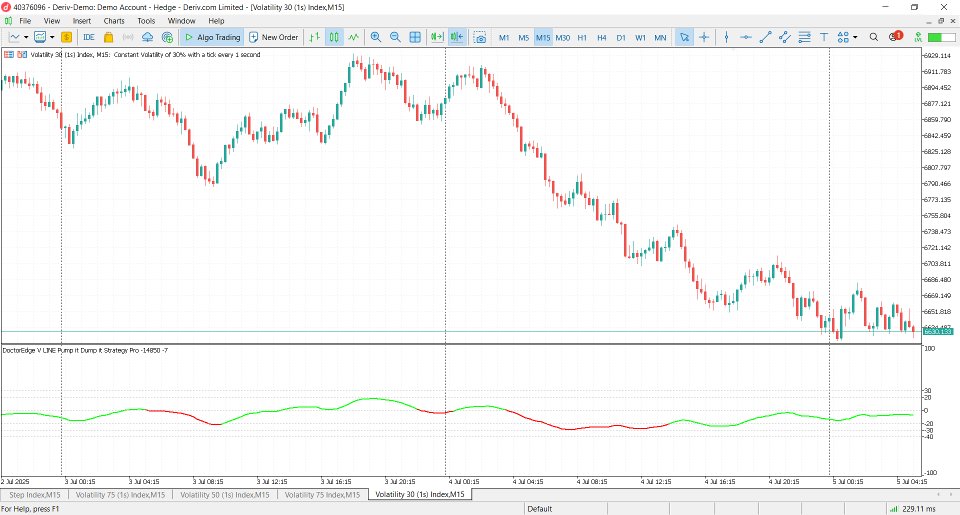Click the Signals radio waves icon
960x515 pixels.
(128, 37)
